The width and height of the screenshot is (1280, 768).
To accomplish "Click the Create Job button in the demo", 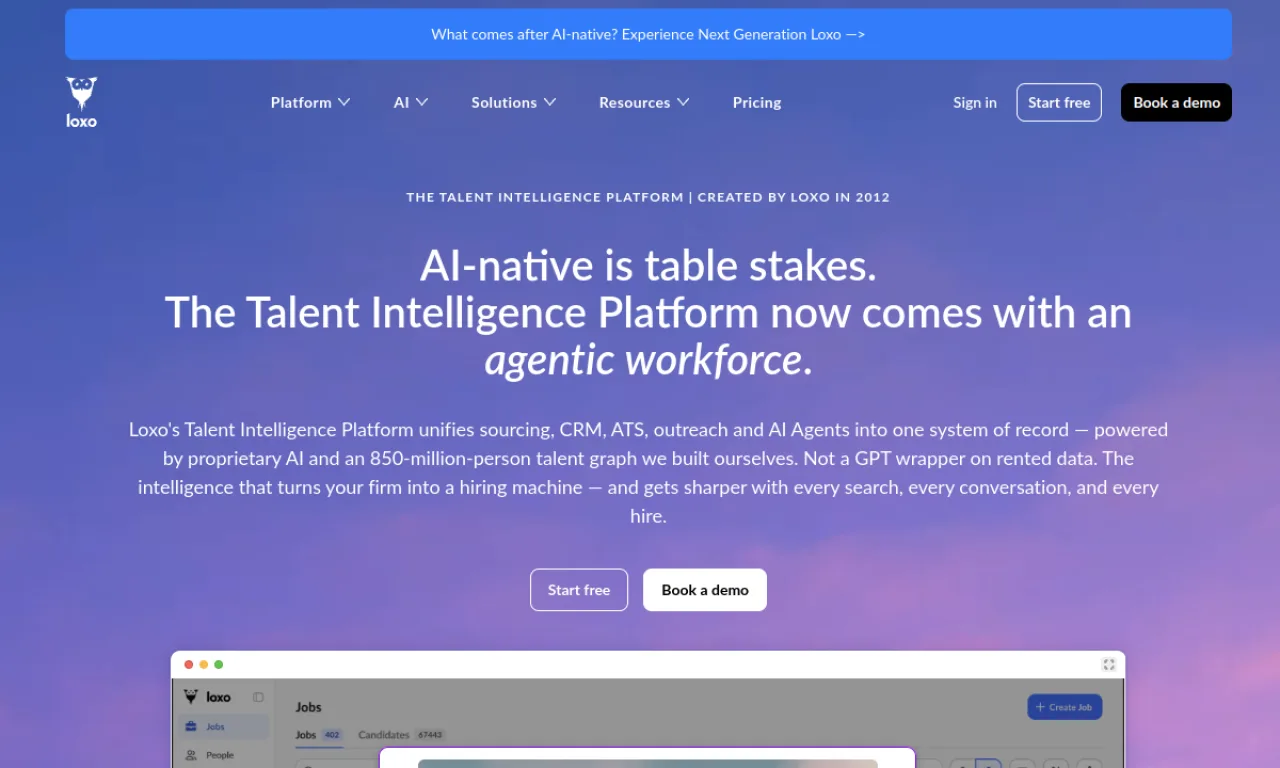I will click(x=1065, y=707).
